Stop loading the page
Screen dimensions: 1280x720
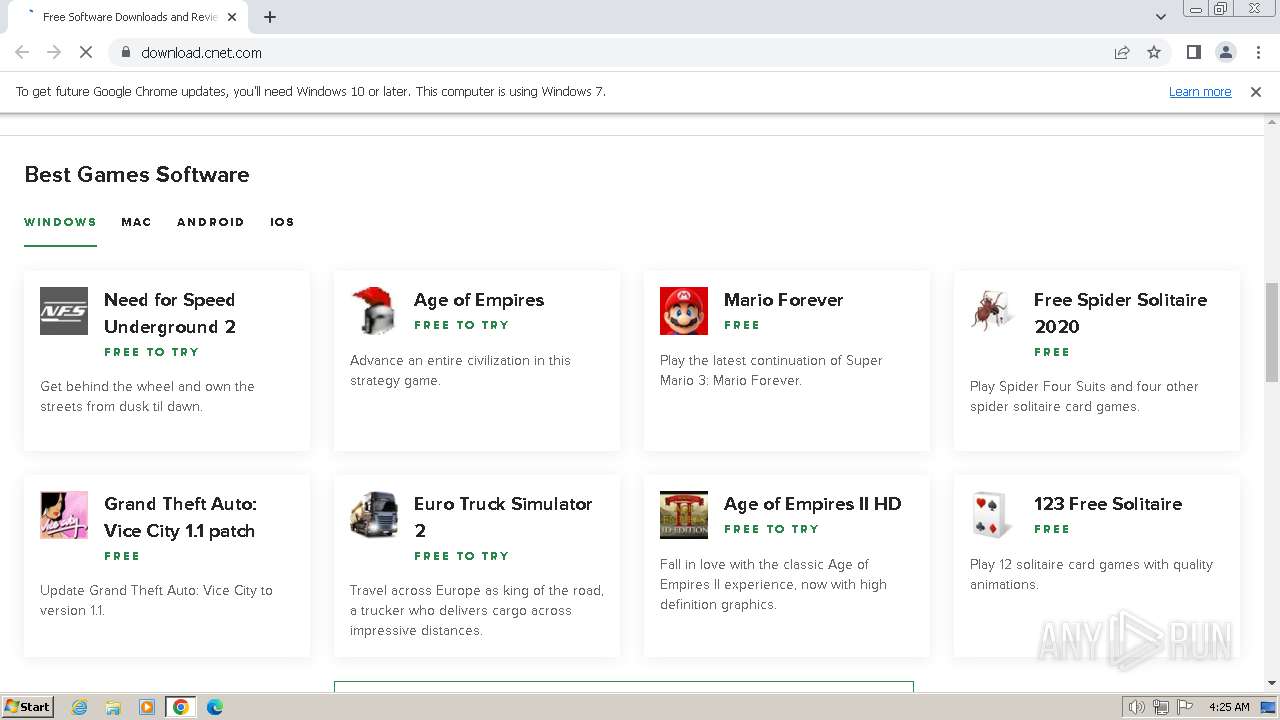click(x=86, y=52)
